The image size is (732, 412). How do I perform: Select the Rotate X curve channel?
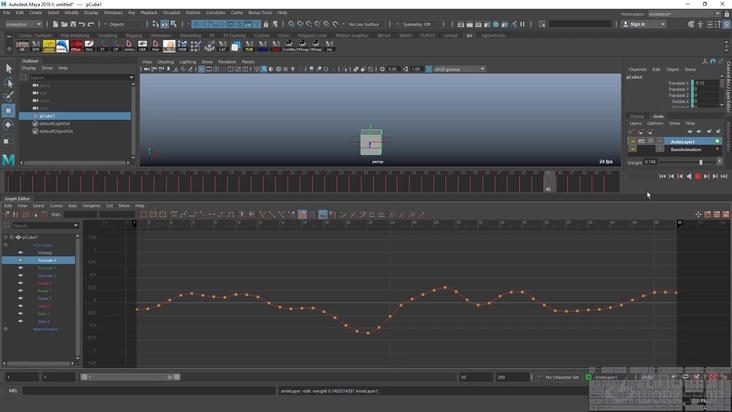pos(45,283)
